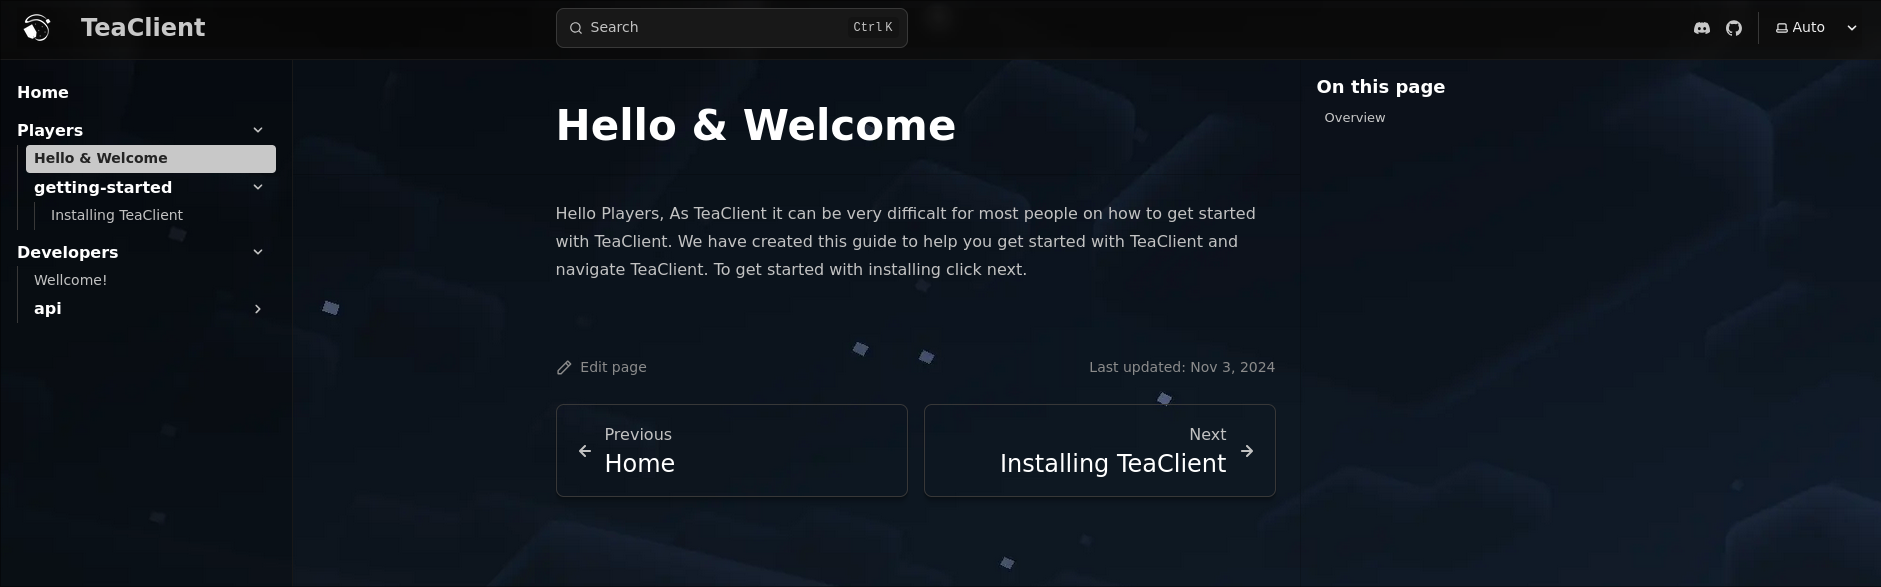Screen dimensions: 1881x587
Task: Click the Ctrl K shortcut hint
Action: click(872, 28)
